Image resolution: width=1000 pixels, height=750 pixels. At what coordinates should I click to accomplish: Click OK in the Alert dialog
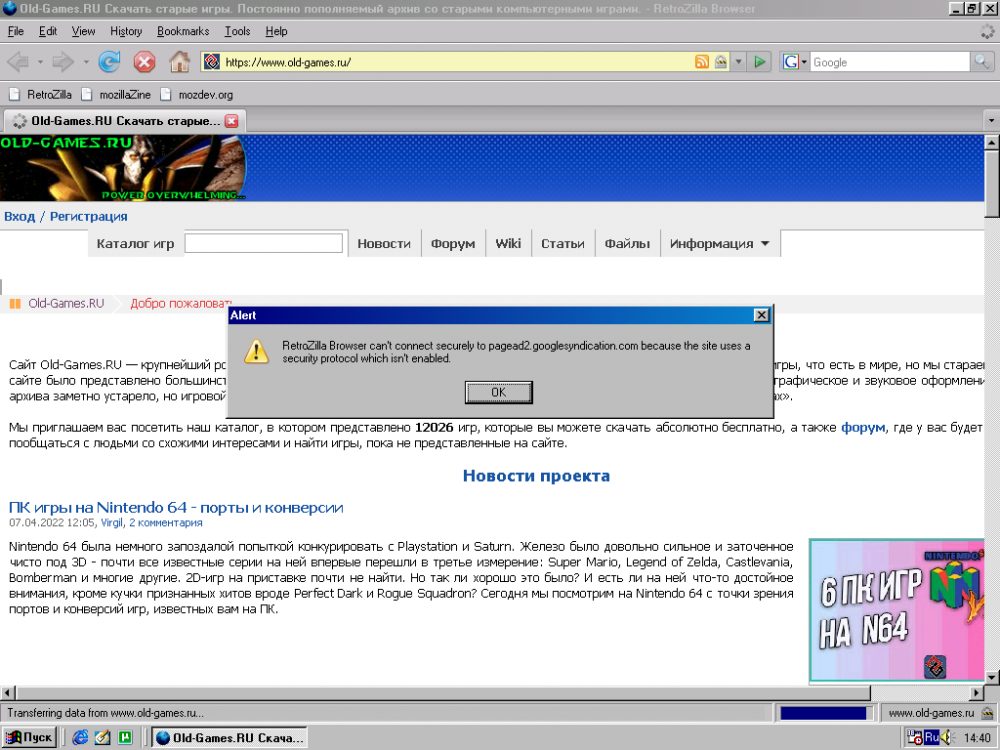coord(498,392)
